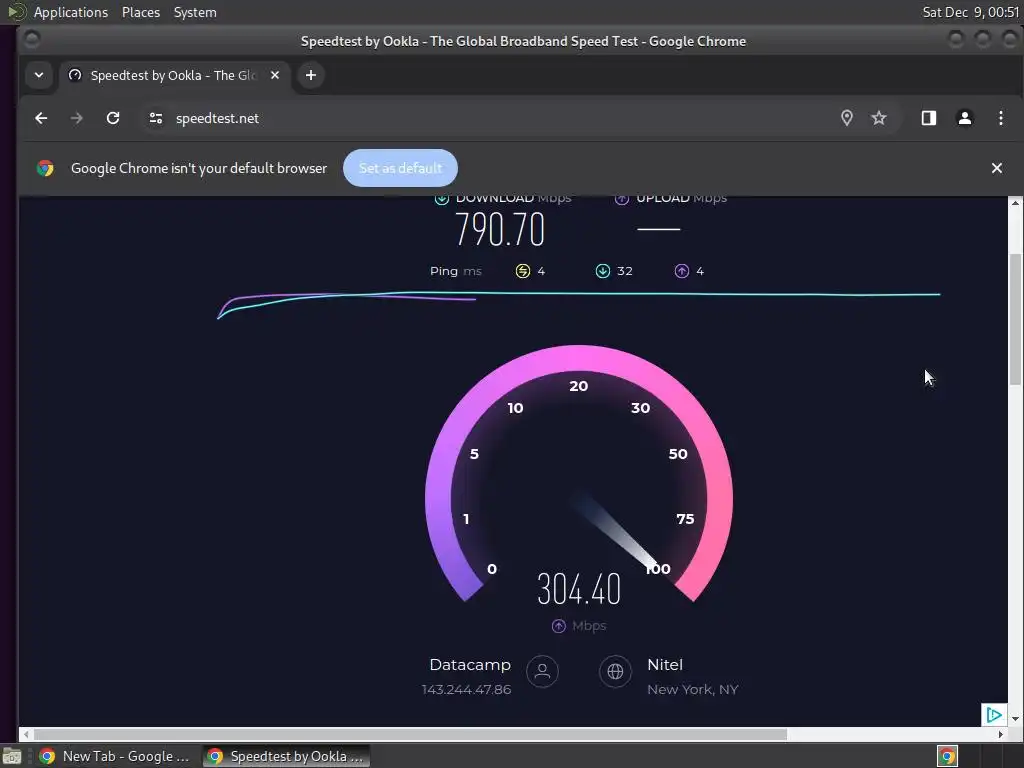This screenshot has height=768, width=1024.
Task: Click the download arrow icon beside DOWNLOAD
Action: pyautogui.click(x=442, y=199)
